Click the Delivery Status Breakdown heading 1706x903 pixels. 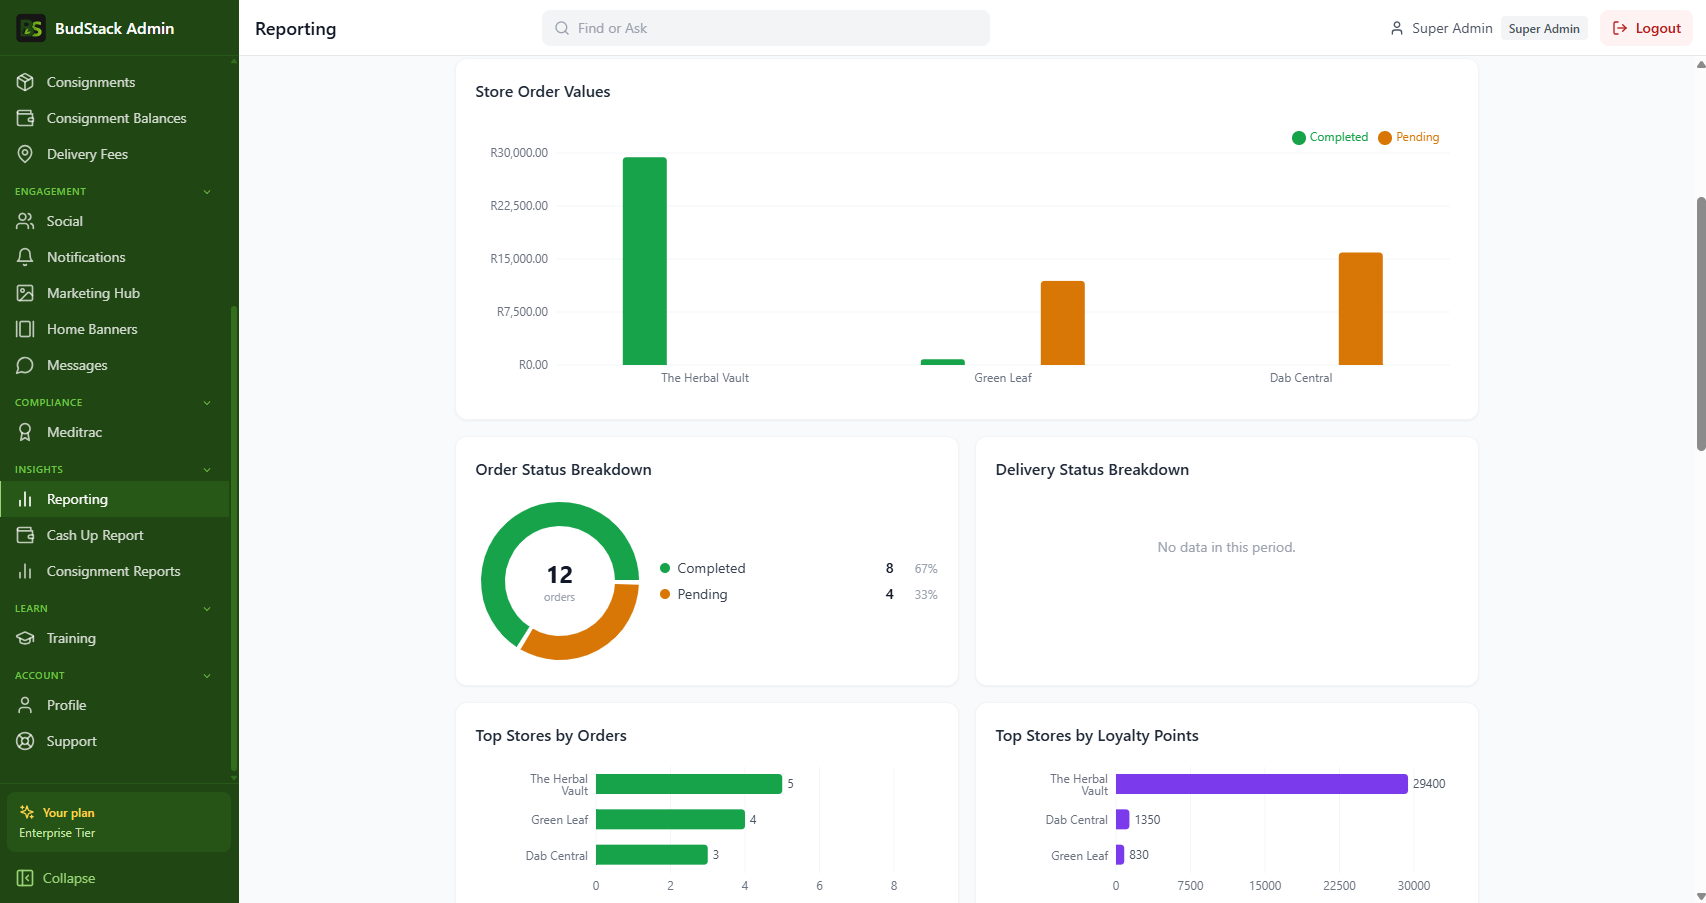pos(1092,469)
